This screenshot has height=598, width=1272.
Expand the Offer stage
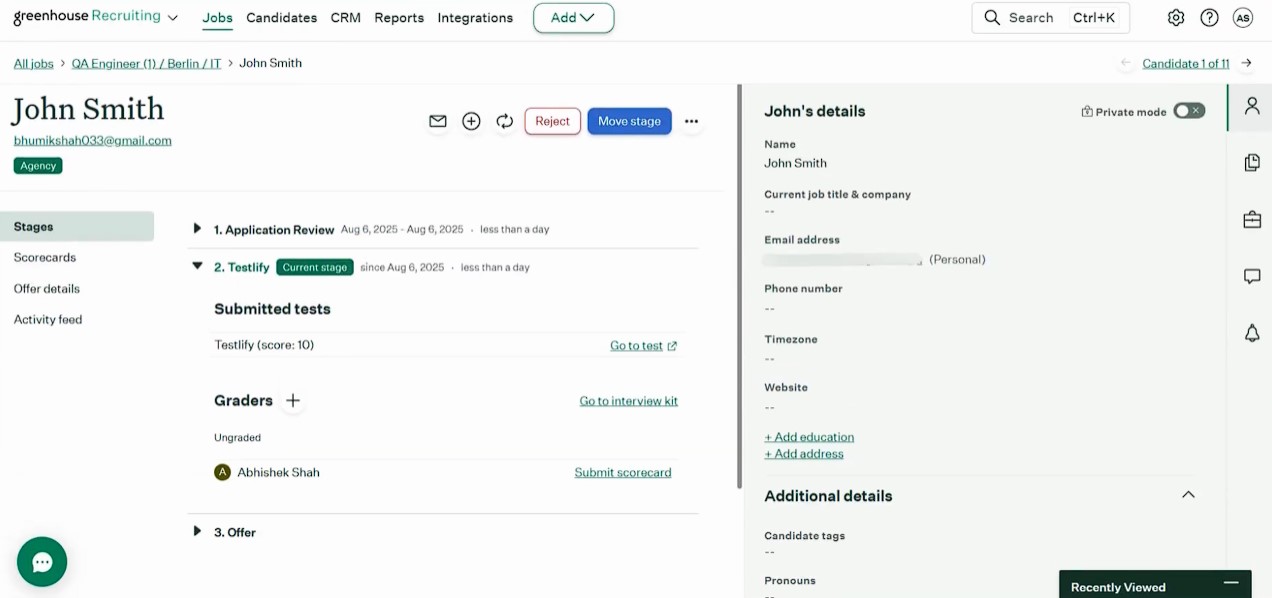click(x=197, y=532)
